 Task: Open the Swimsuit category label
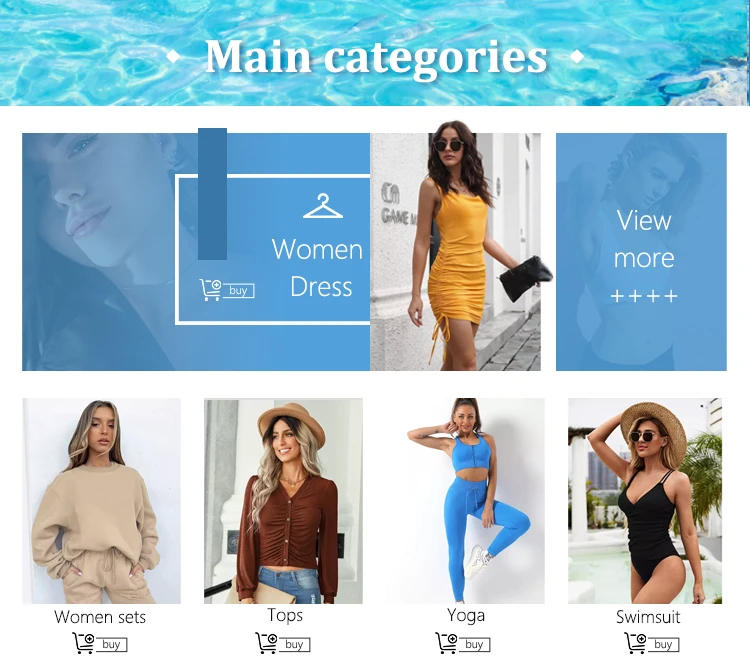[648, 617]
